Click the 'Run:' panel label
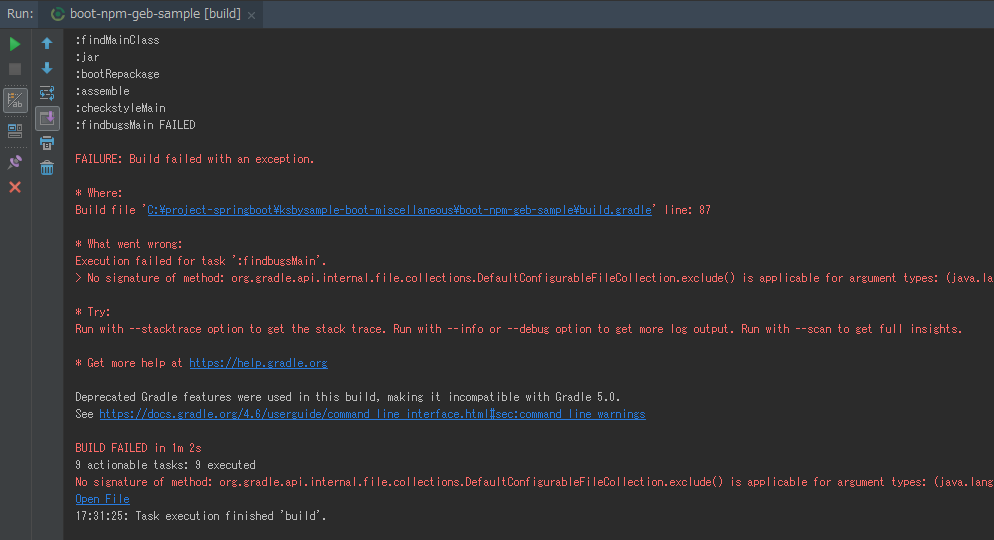The image size is (994, 540). [20, 14]
